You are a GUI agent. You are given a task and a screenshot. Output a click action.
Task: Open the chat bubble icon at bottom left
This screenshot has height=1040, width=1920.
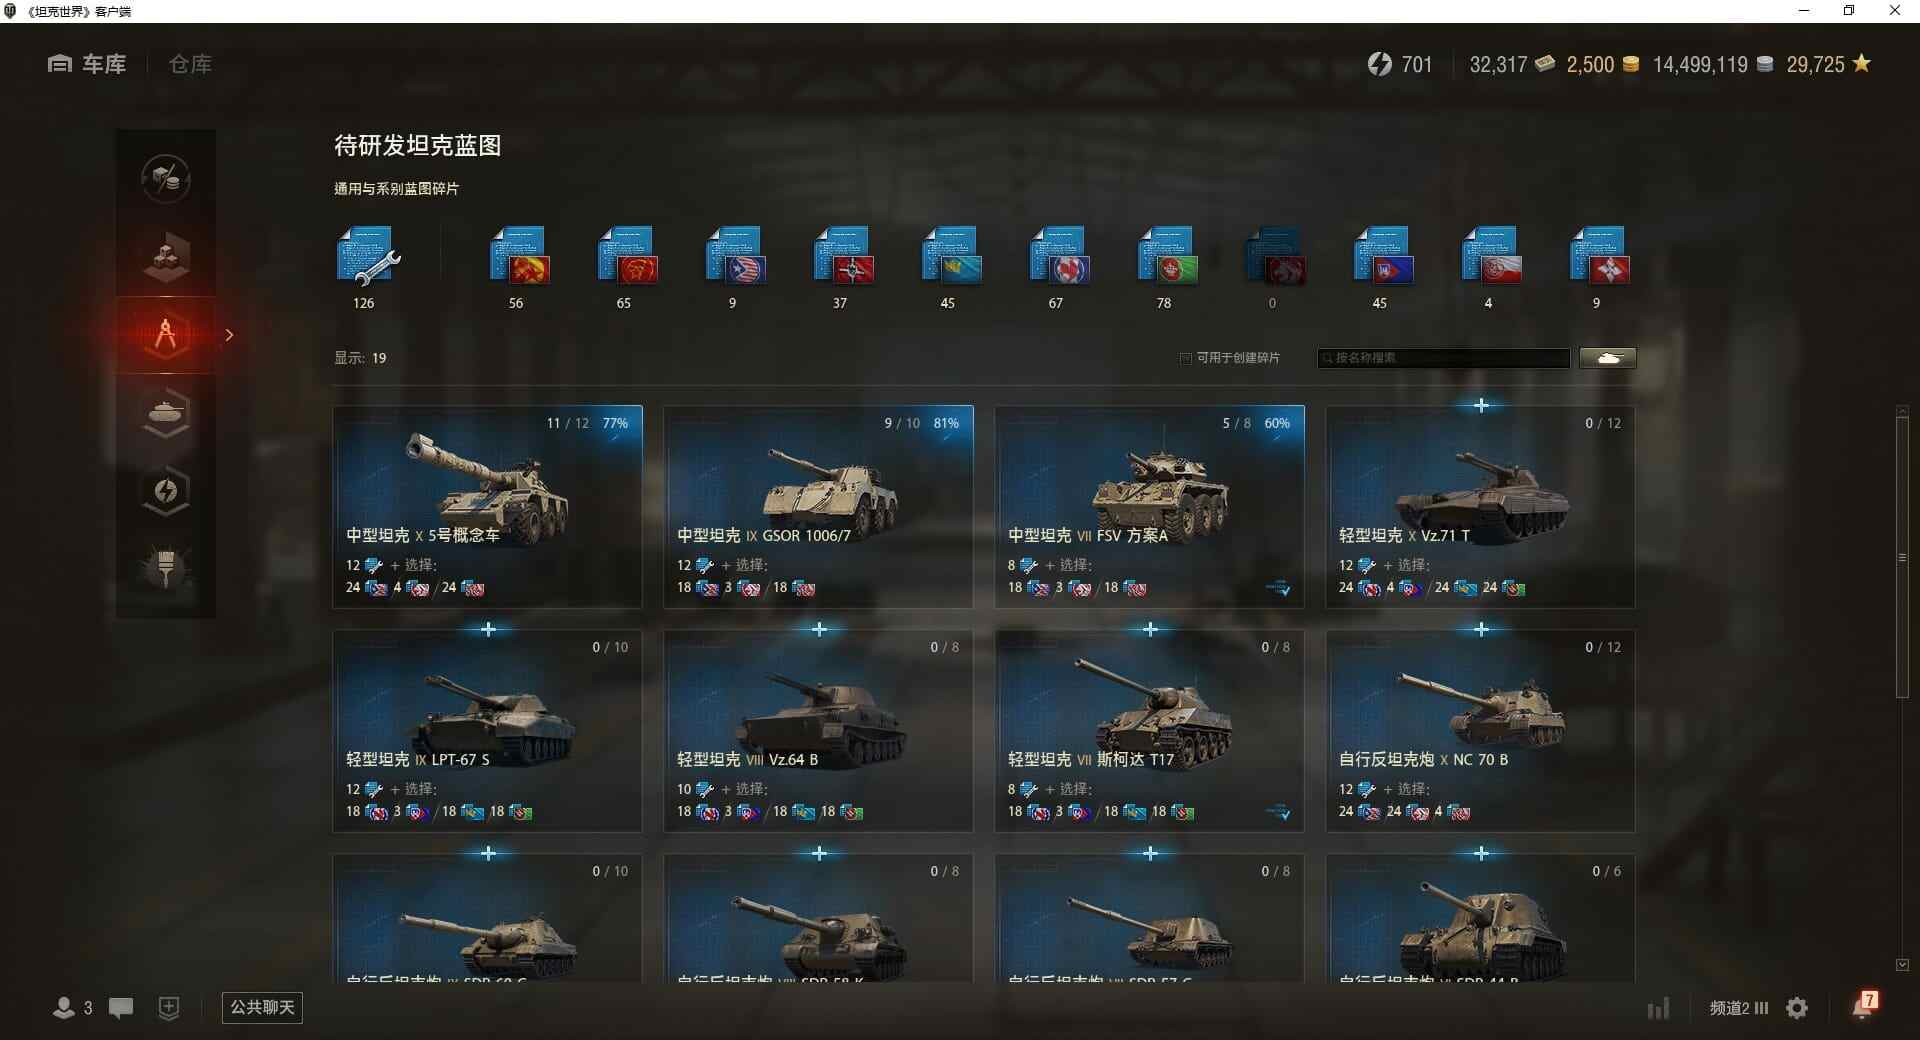[121, 1008]
